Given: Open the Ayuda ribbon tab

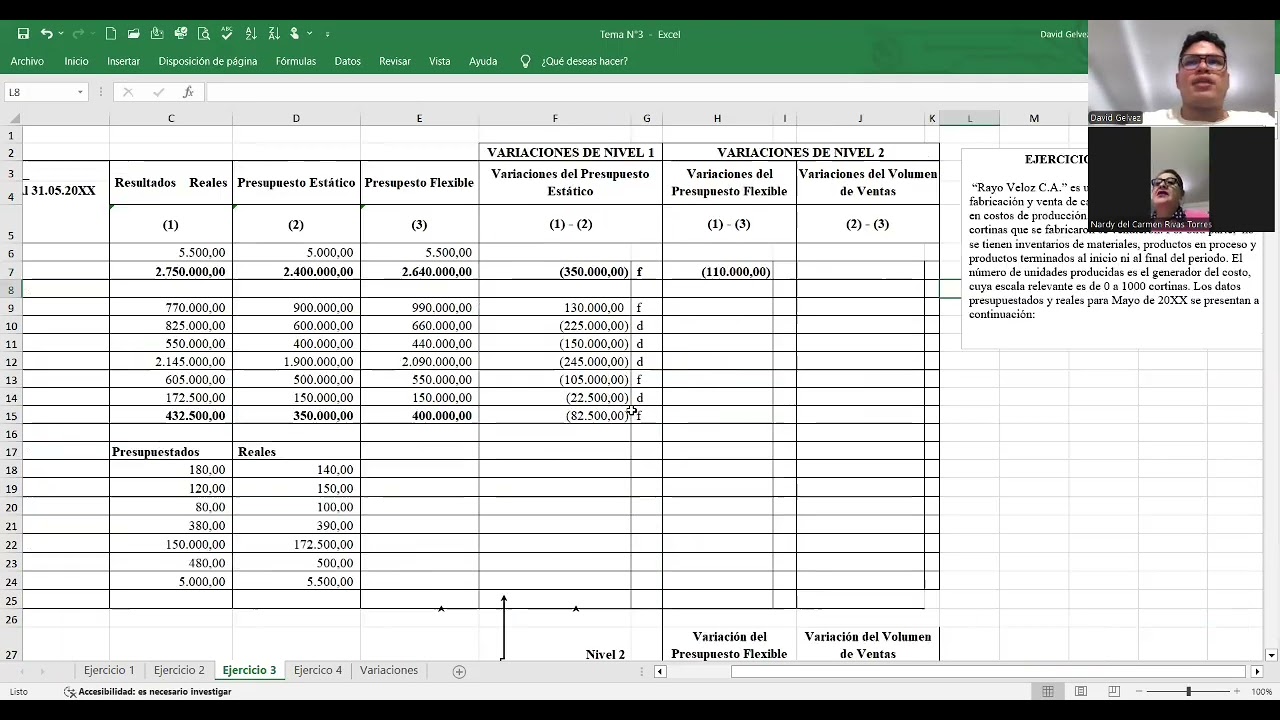Looking at the screenshot, I should 483,61.
